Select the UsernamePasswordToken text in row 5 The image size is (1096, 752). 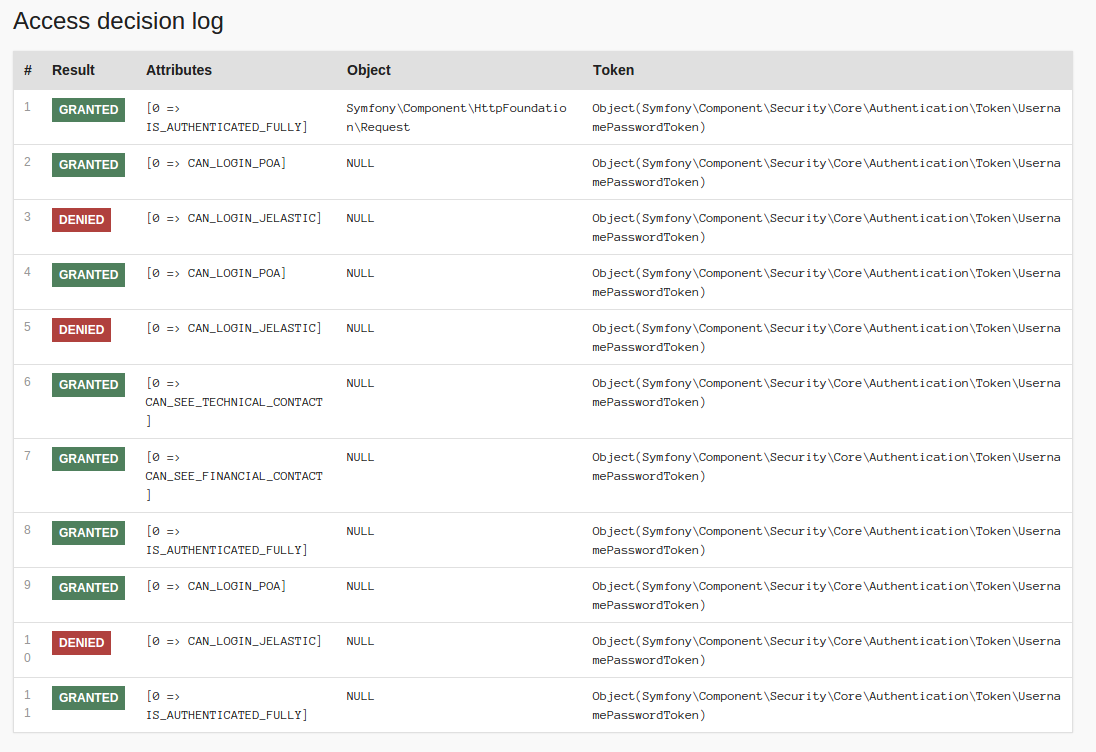point(826,338)
